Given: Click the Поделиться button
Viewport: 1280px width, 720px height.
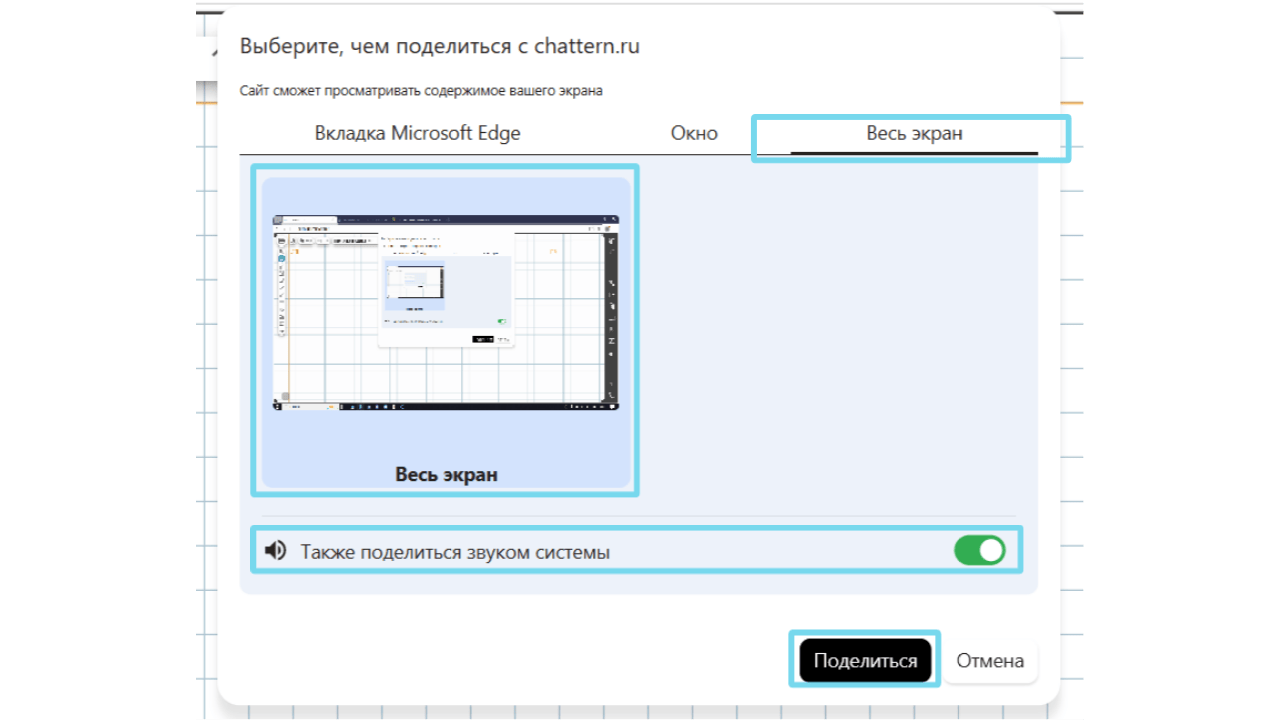Looking at the screenshot, I should click(x=865, y=661).
